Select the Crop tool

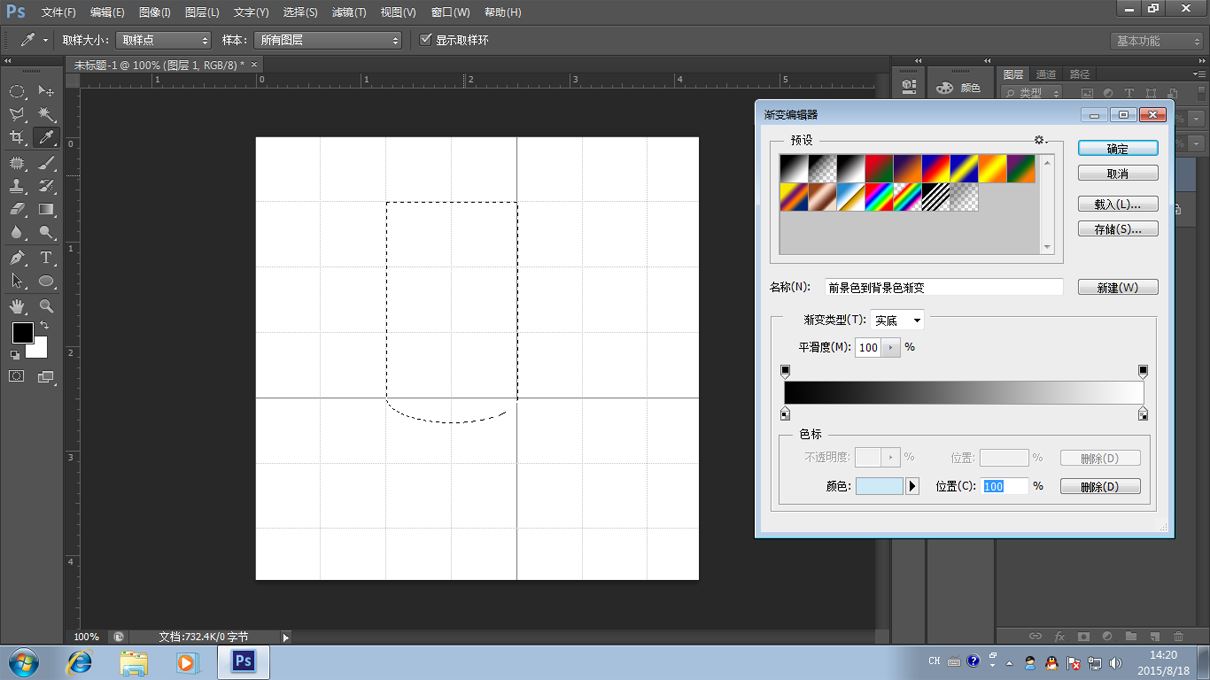pyautogui.click(x=17, y=138)
